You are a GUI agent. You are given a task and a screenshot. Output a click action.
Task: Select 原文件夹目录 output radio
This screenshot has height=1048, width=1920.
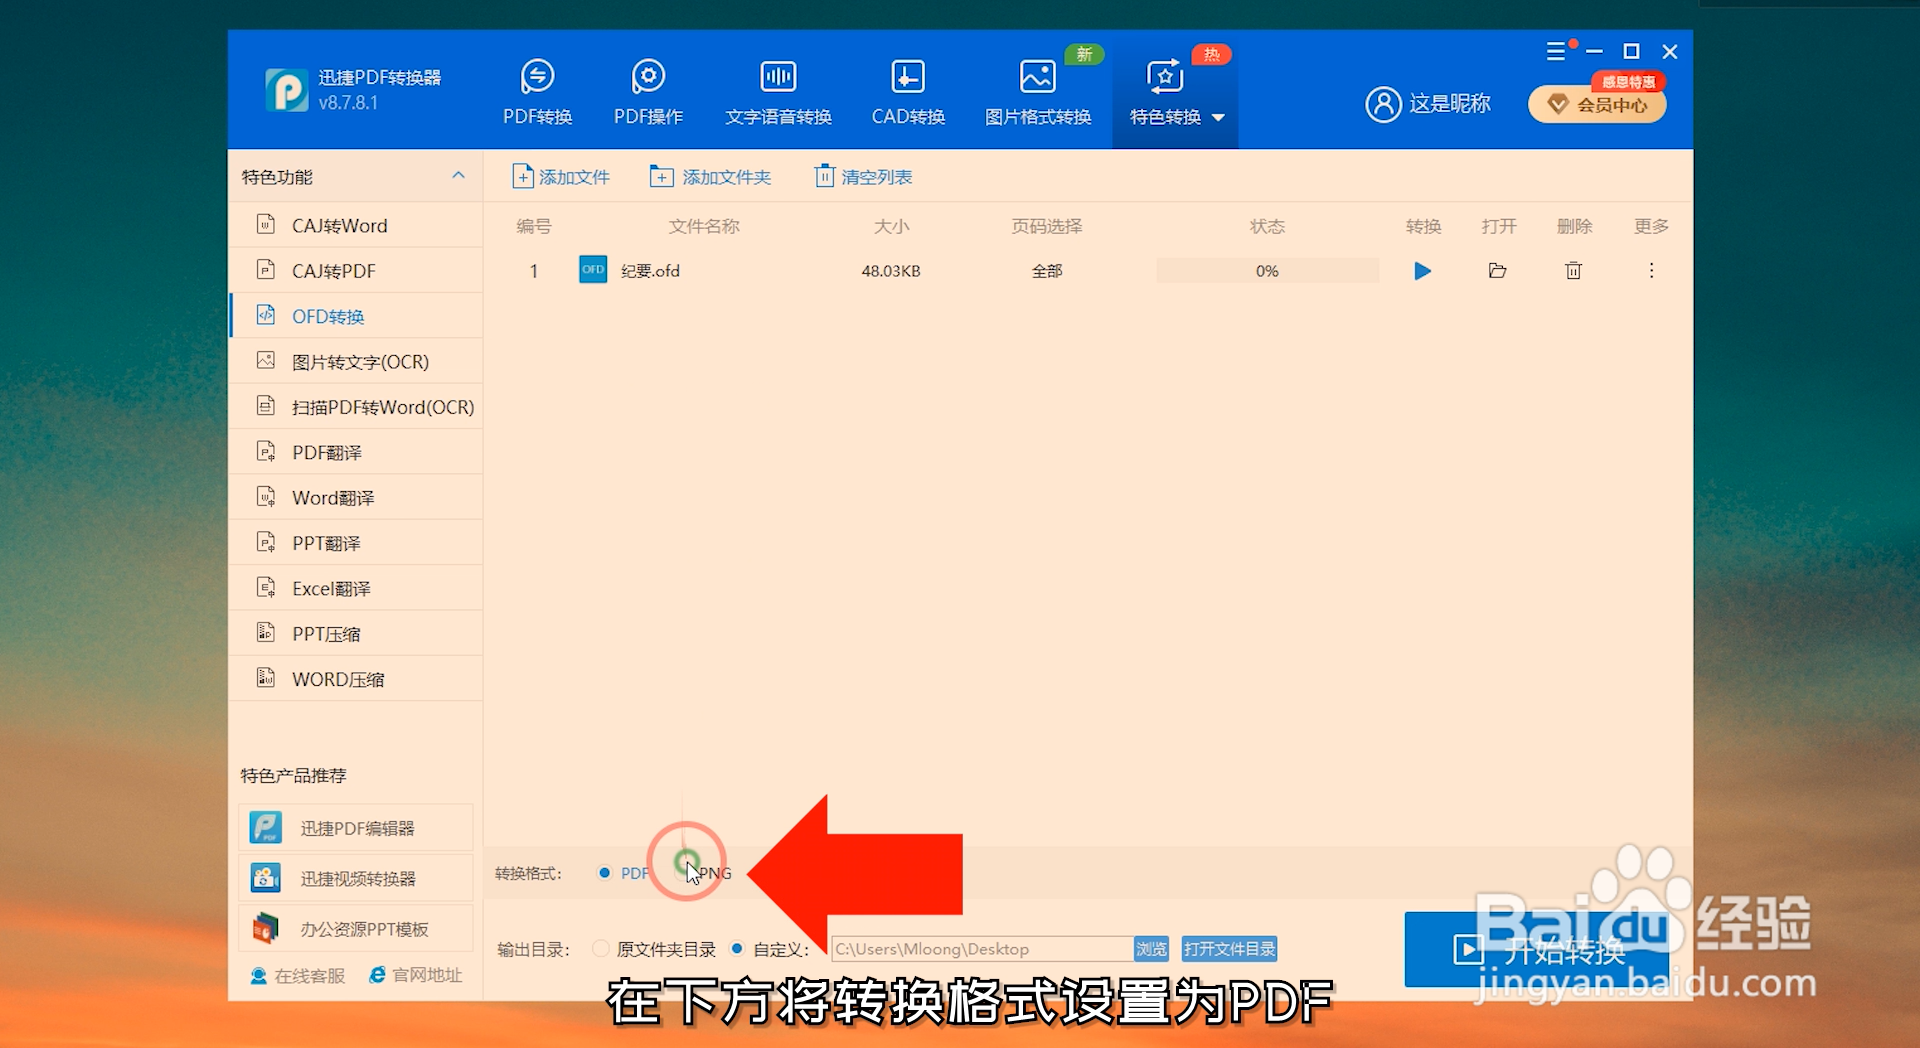(600, 949)
